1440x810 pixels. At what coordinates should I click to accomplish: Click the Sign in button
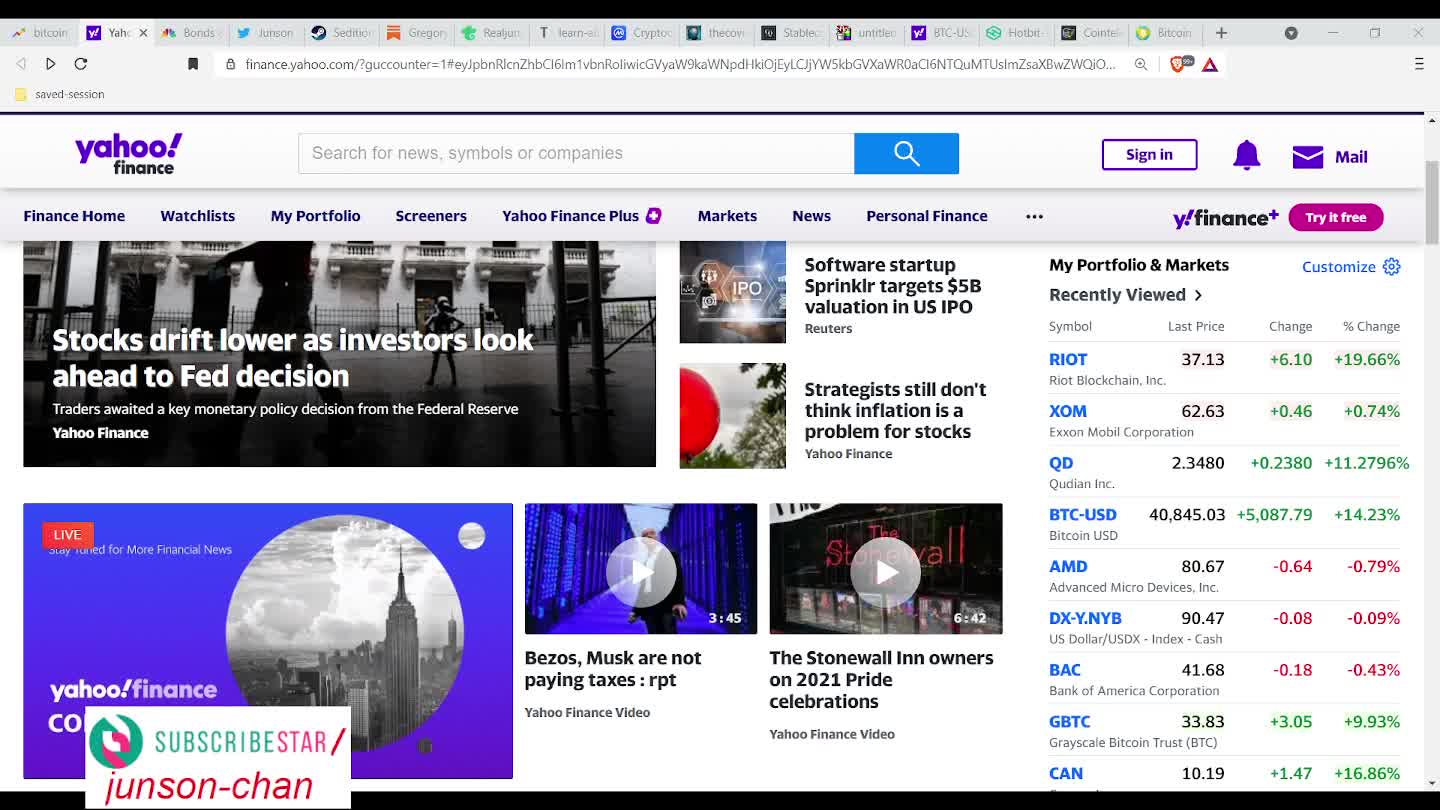point(1149,154)
